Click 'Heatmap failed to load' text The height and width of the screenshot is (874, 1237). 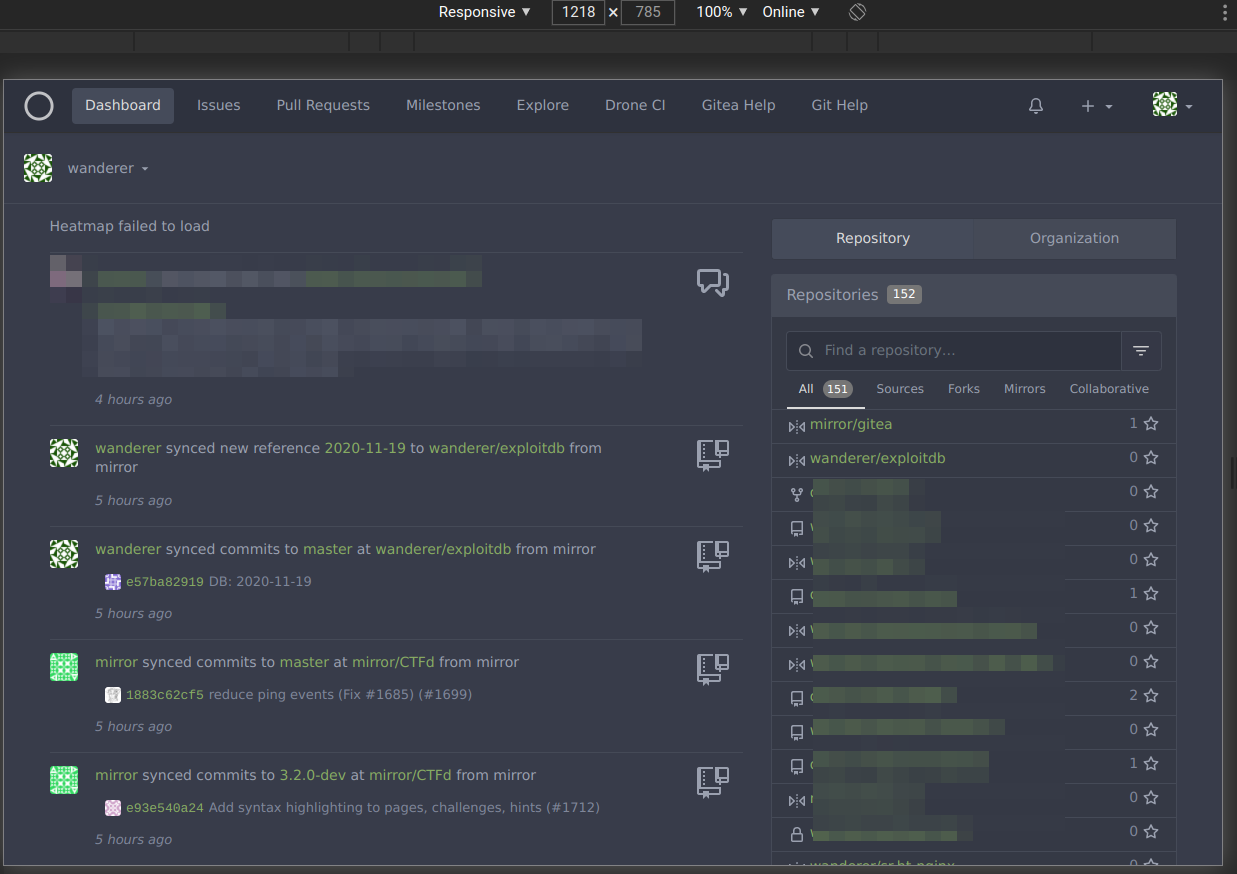pyautogui.click(x=130, y=227)
